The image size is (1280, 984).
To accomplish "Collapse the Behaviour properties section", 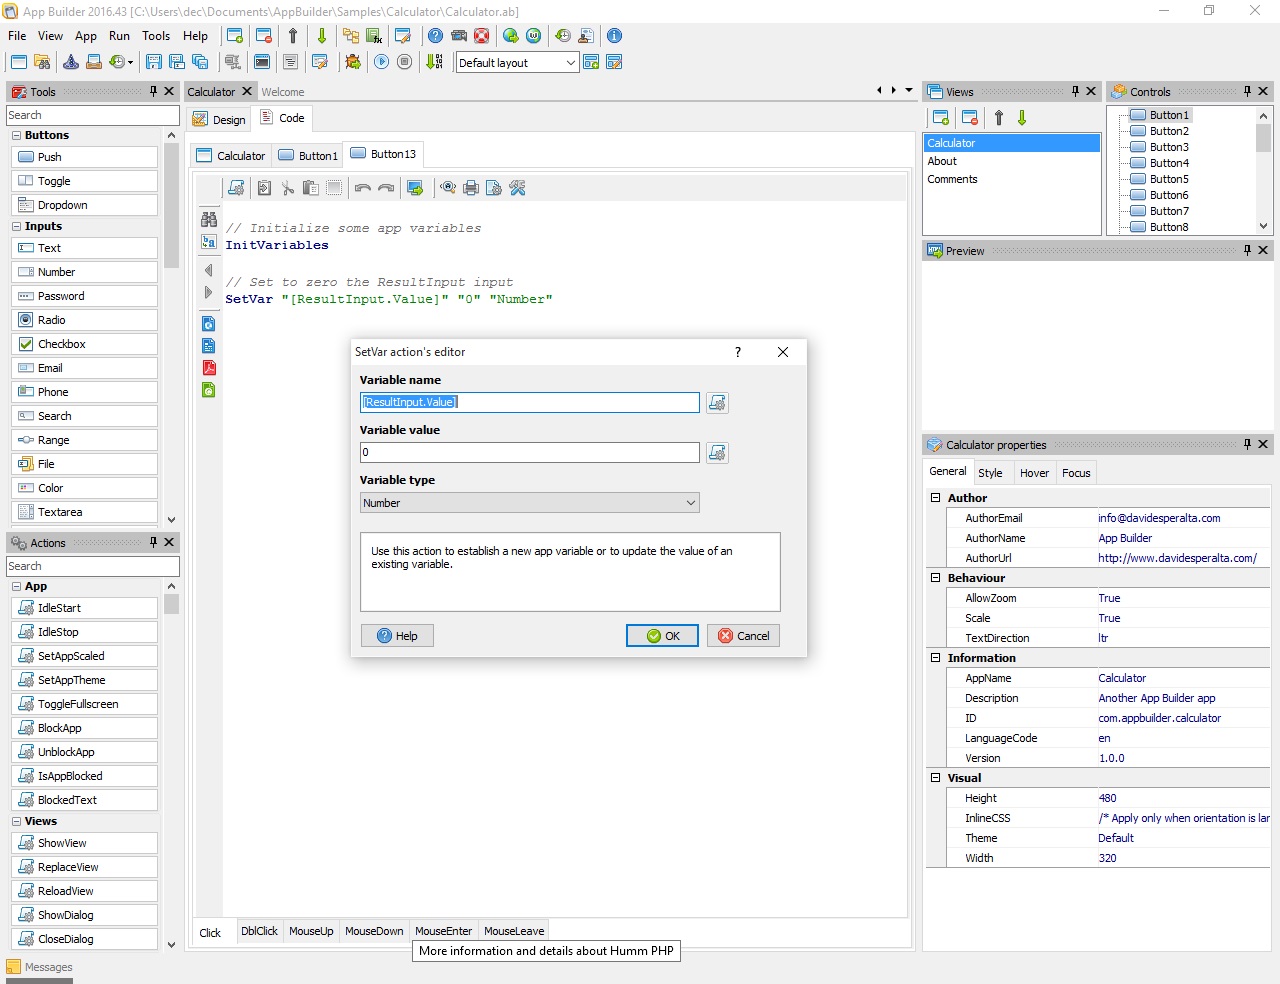I will [x=936, y=577].
